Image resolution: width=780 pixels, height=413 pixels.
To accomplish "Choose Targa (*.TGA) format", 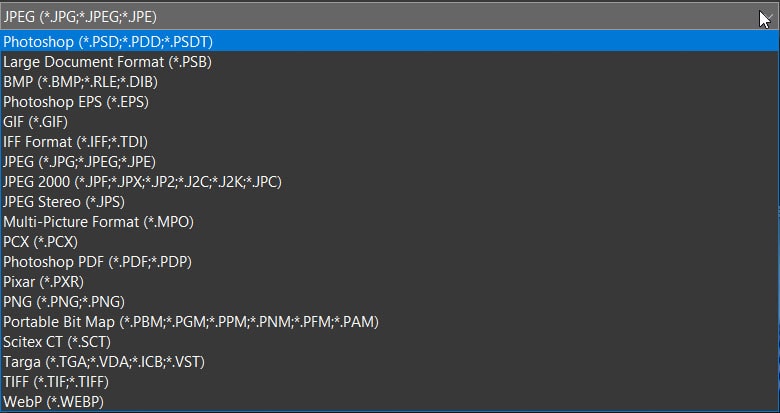I will (390, 362).
